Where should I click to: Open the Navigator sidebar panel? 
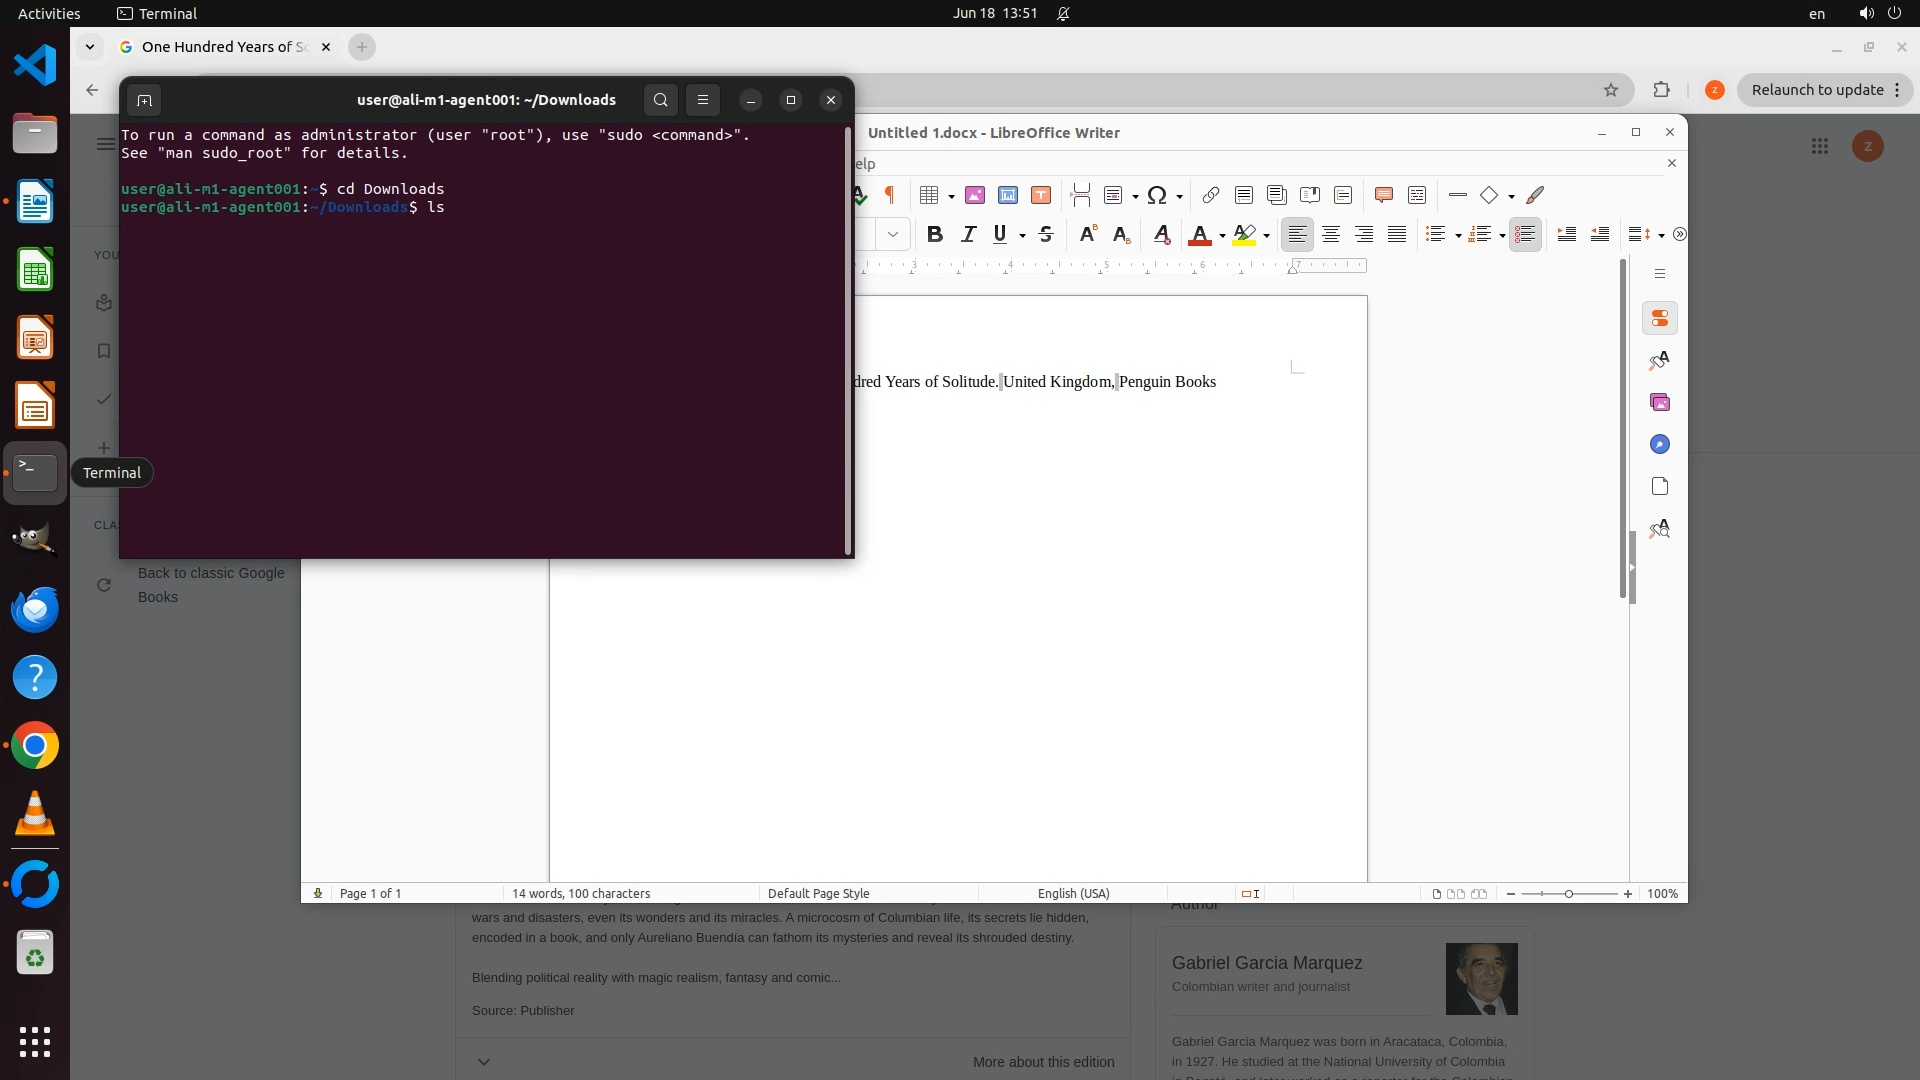tap(1659, 444)
